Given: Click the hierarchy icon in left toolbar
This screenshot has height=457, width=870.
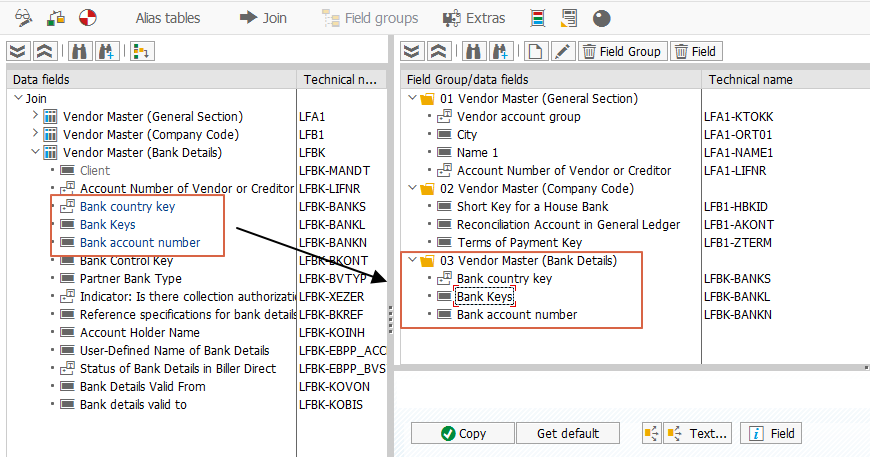Looking at the screenshot, I should tap(142, 52).
